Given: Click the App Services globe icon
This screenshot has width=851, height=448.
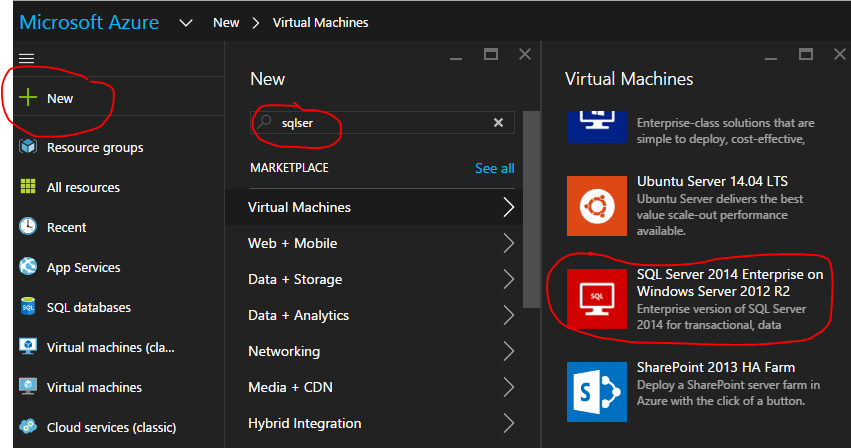Looking at the screenshot, I should pyautogui.click(x=28, y=267).
